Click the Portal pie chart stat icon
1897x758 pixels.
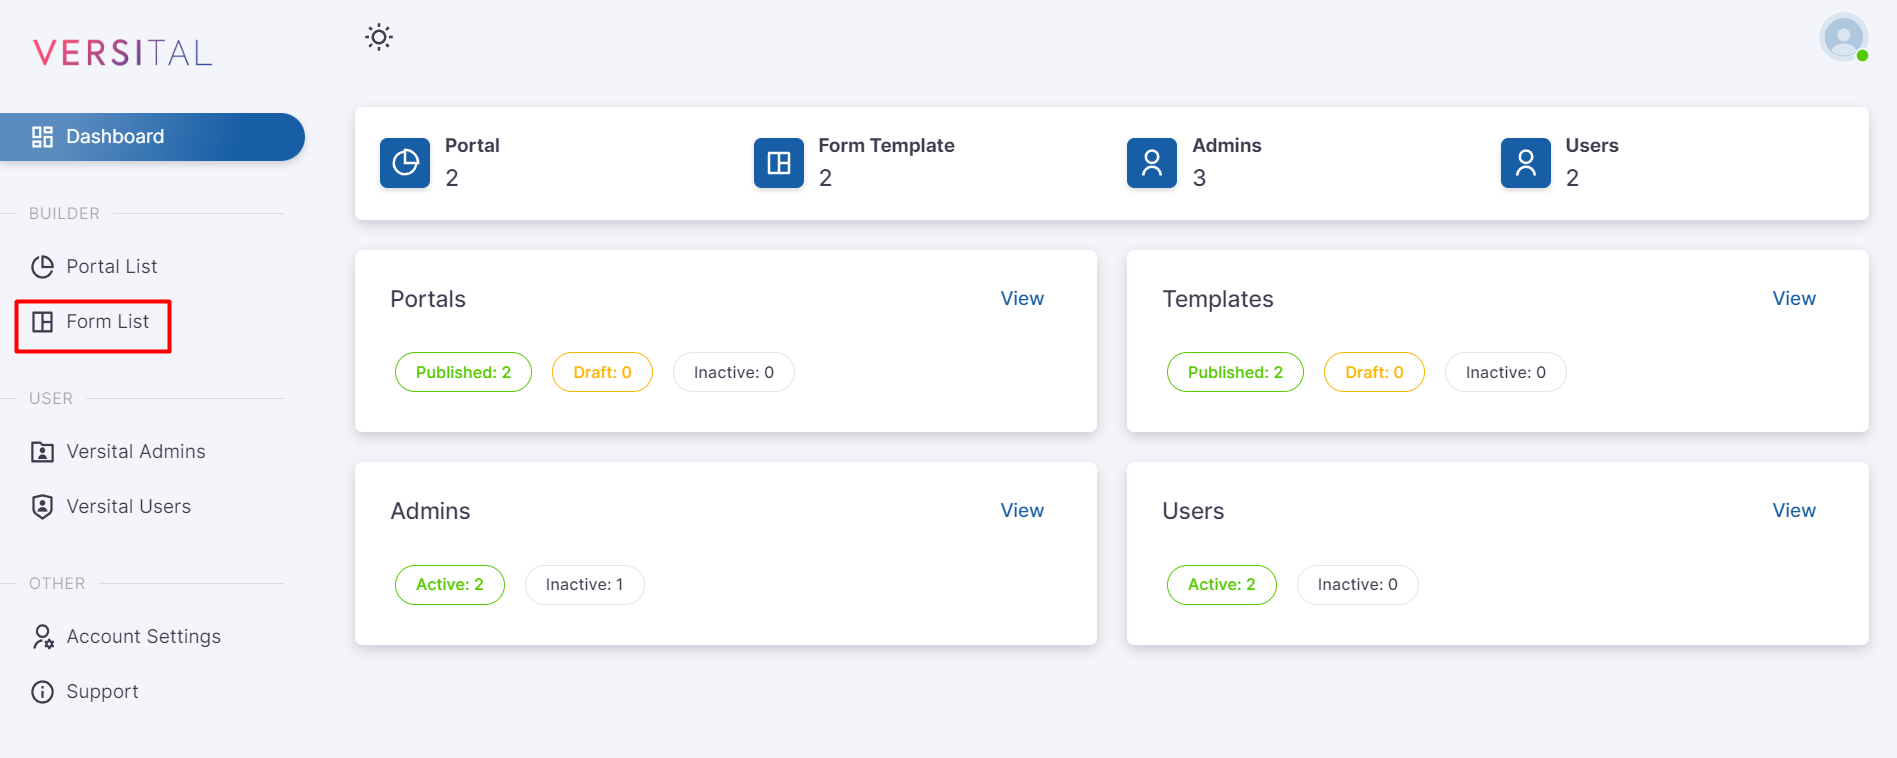tap(405, 163)
